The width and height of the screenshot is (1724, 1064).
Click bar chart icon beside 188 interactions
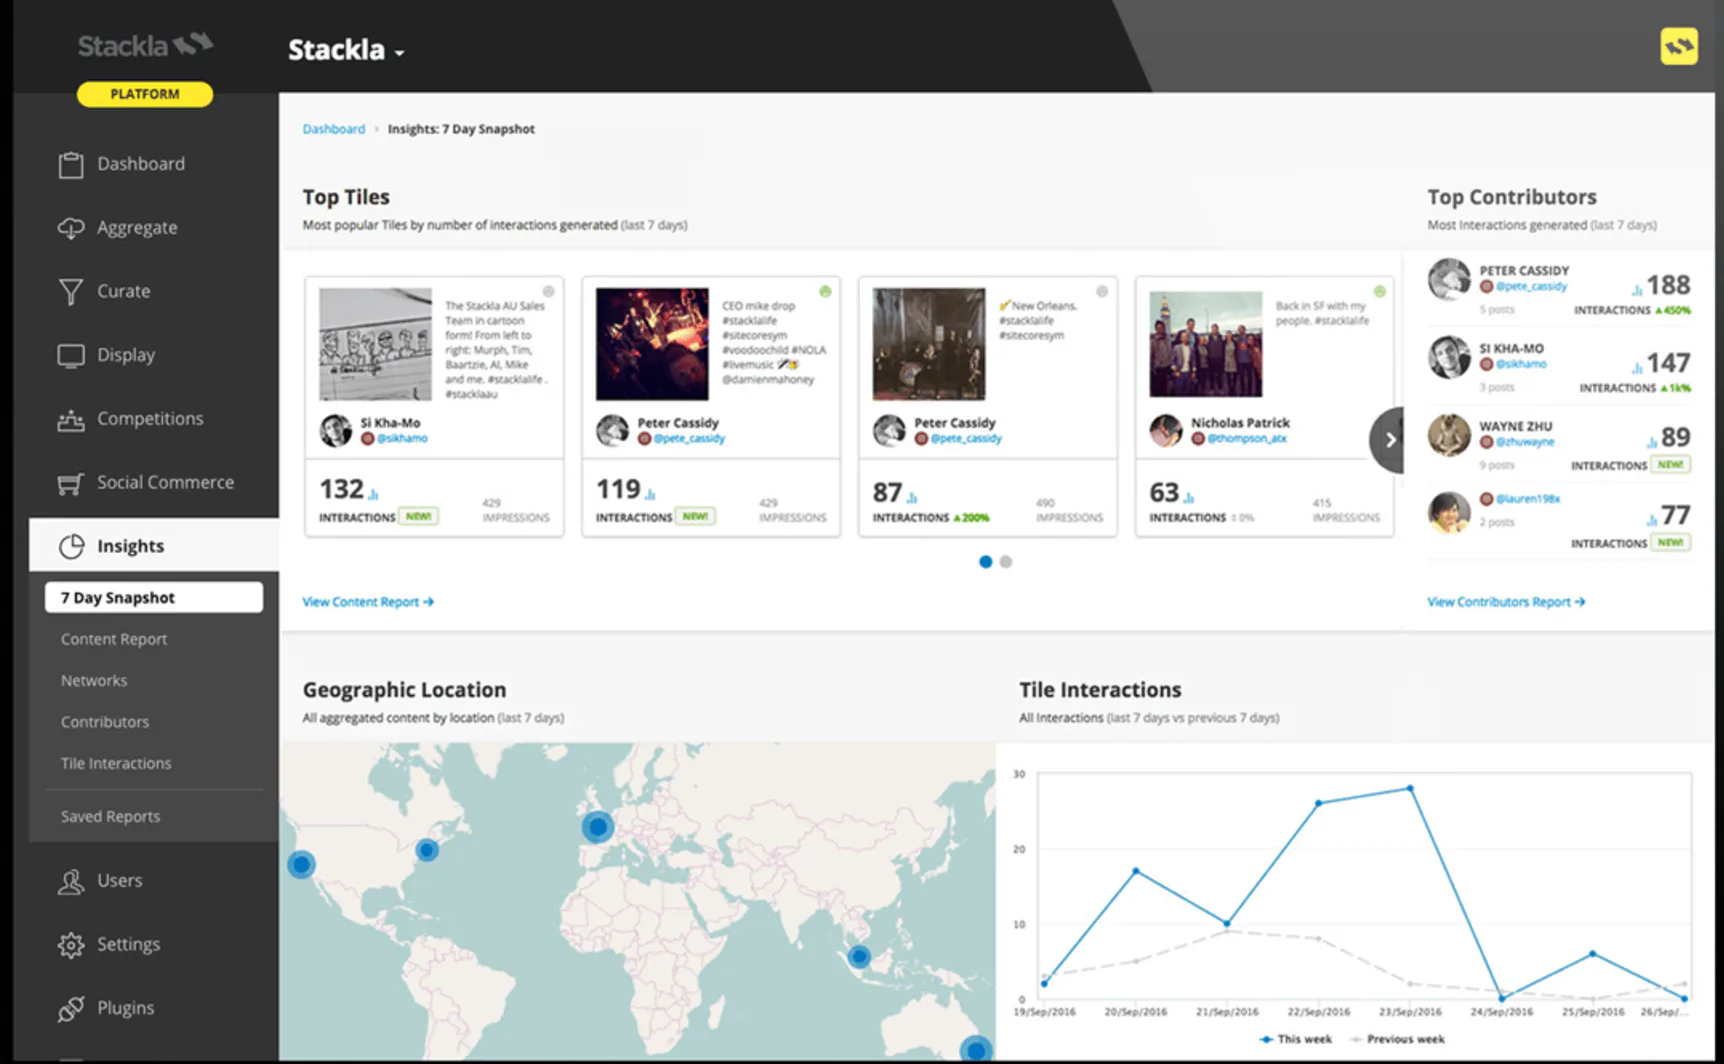click(x=1637, y=289)
